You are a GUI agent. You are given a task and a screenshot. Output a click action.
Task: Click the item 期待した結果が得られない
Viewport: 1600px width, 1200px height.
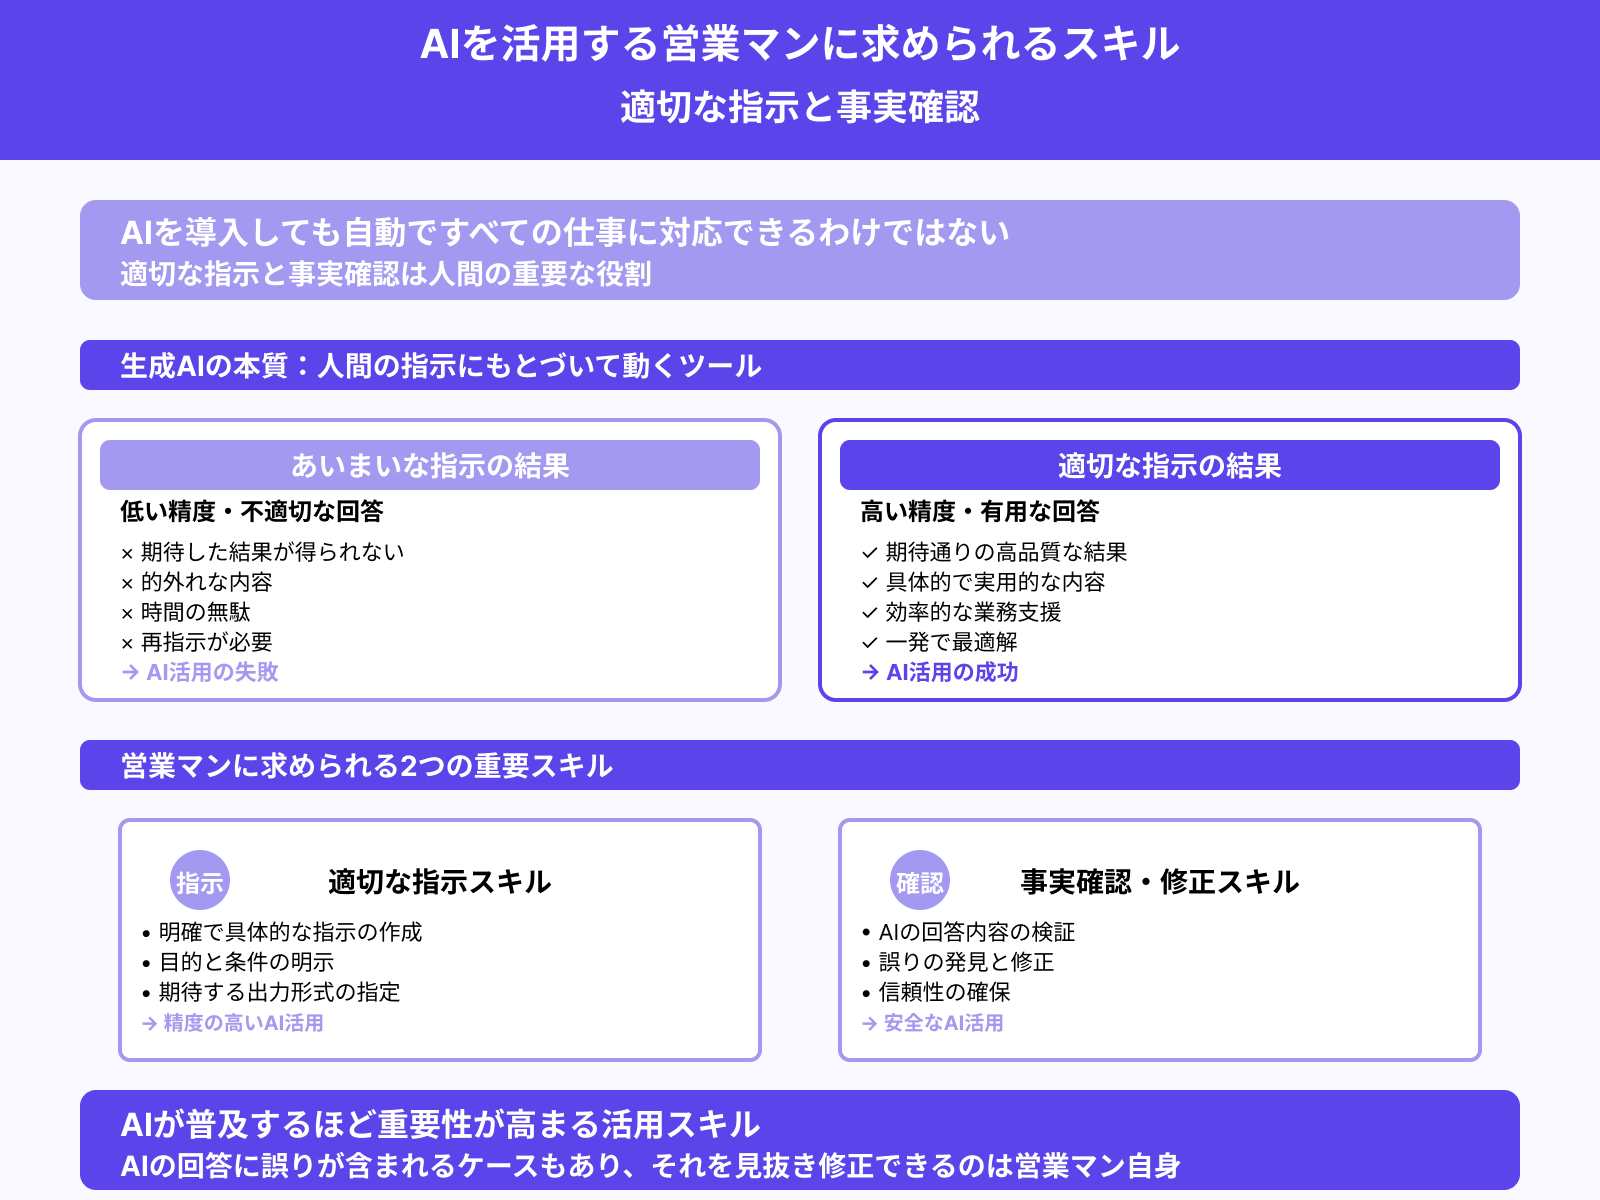point(262,552)
